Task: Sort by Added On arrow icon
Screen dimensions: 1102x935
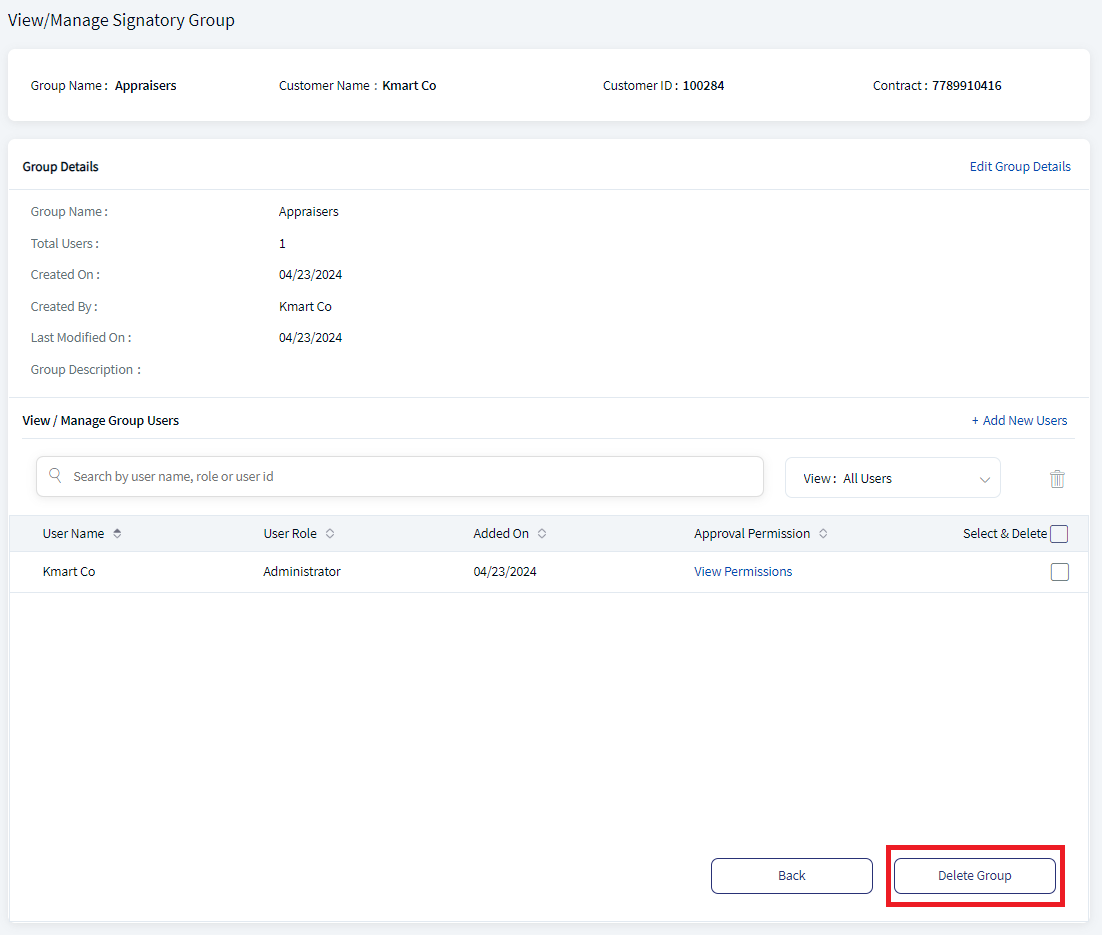Action: pyautogui.click(x=542, y=534)
